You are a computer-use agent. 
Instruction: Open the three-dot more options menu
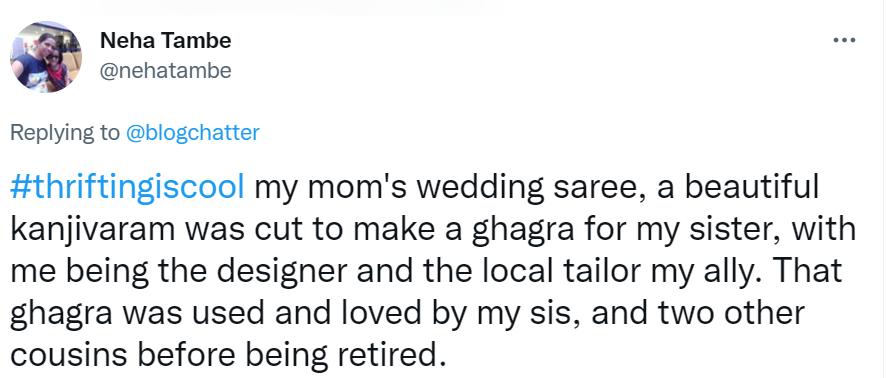(x=844, y=41)
